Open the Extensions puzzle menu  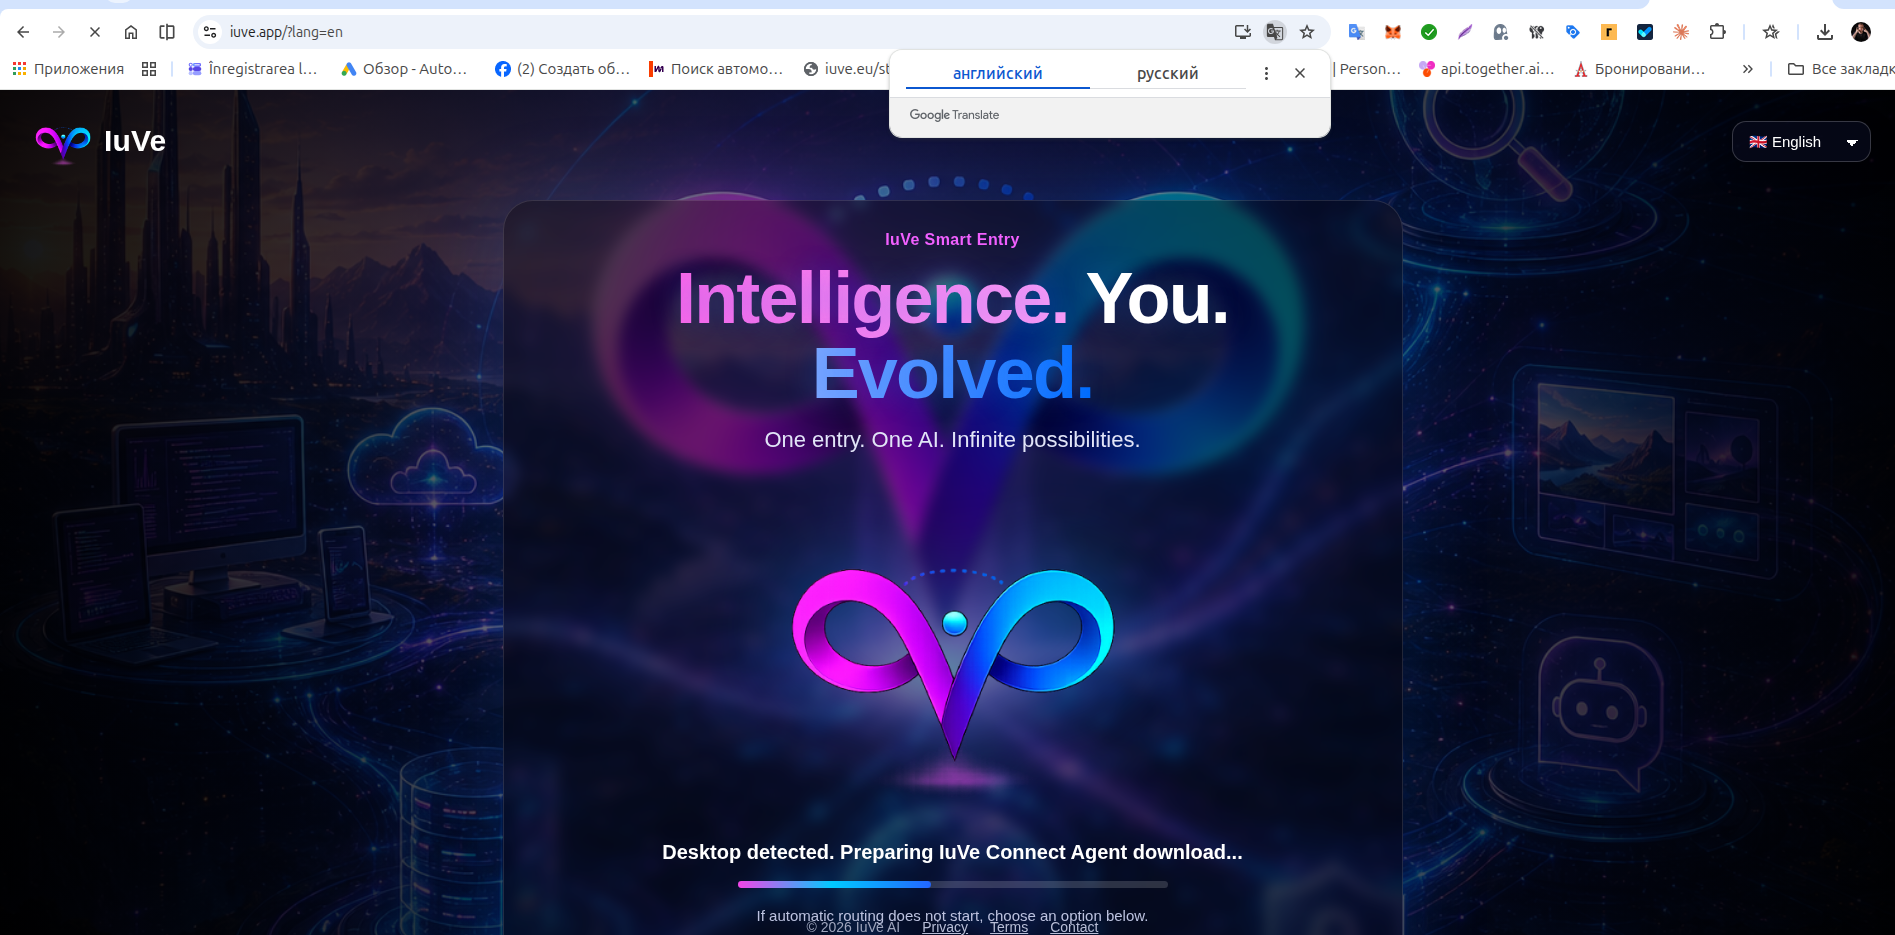[x=1717, y=32]
